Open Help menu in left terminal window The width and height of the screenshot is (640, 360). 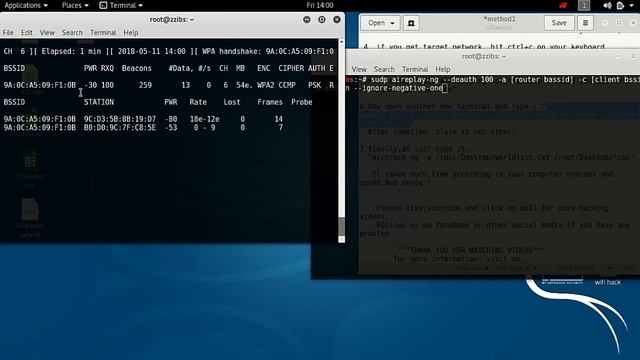131,33
